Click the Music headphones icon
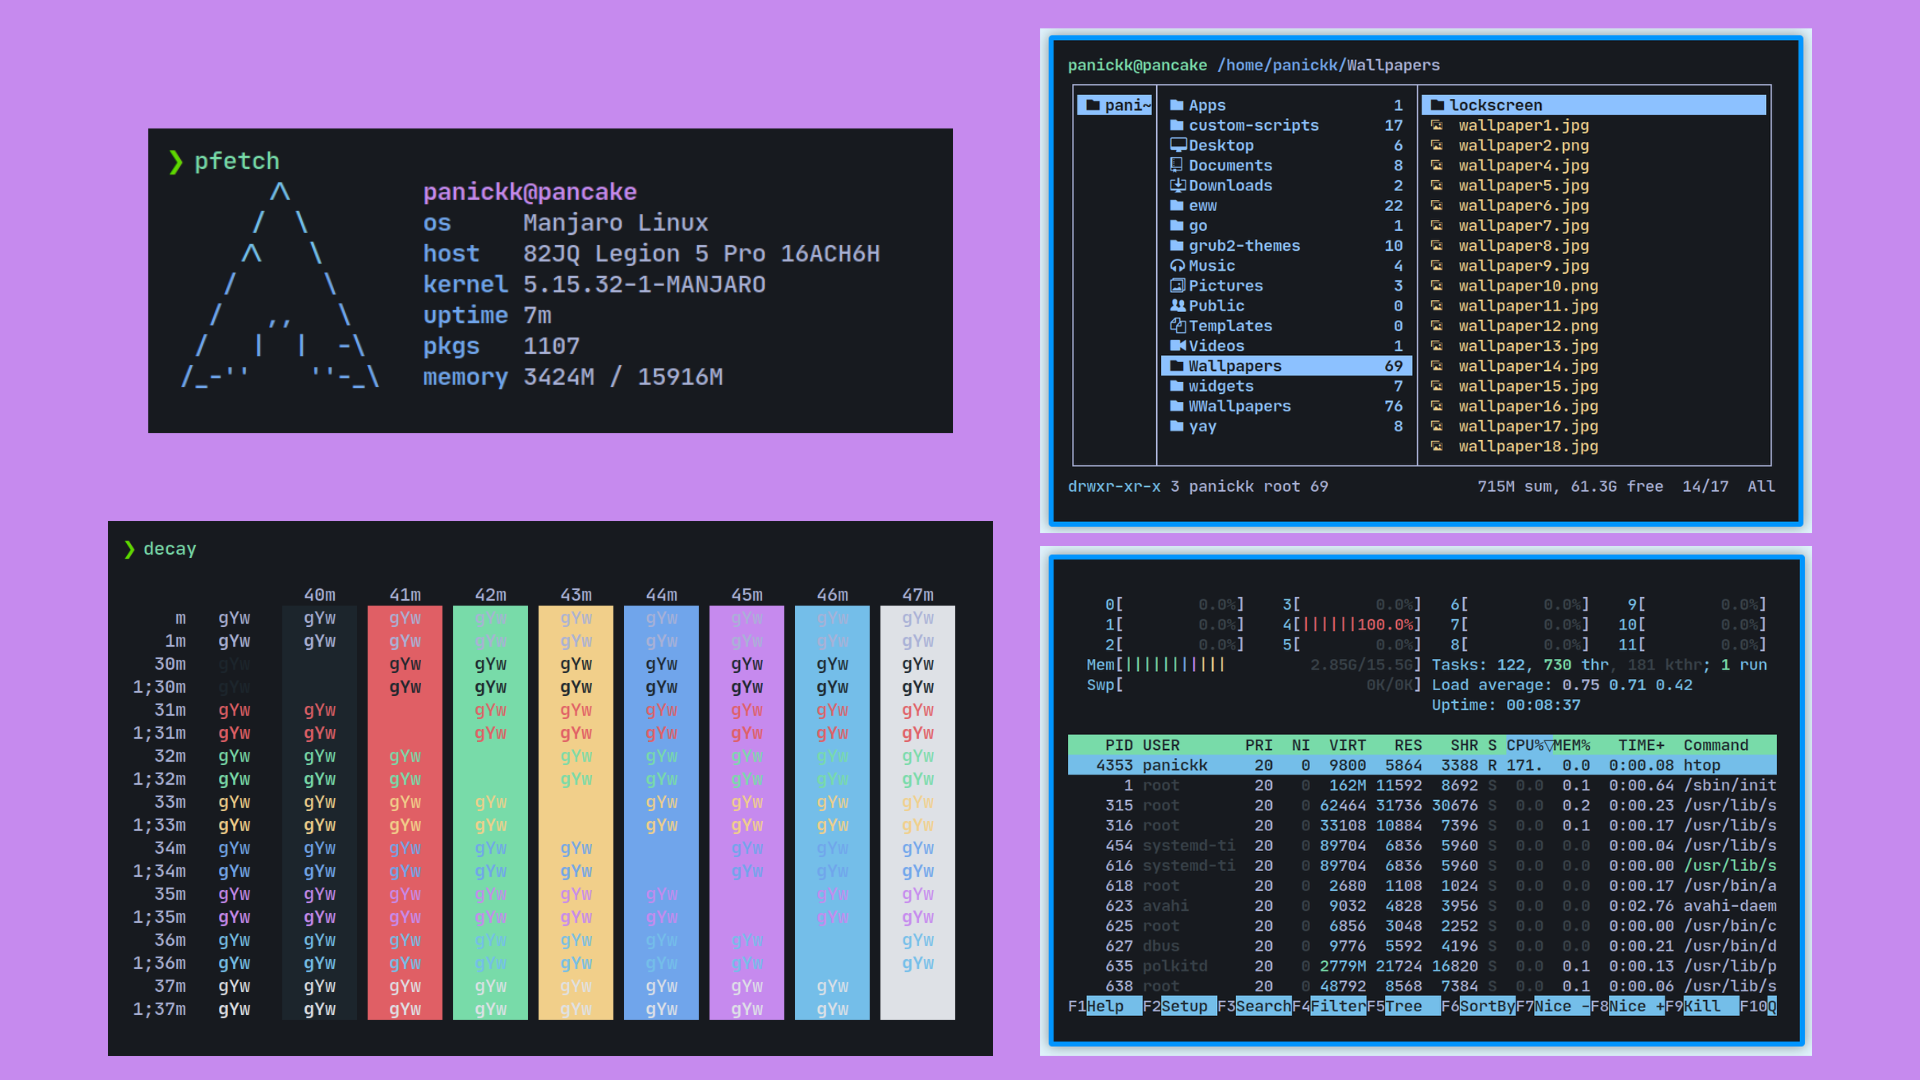The height and width of the screenshot is (1080, 1920). point(1178,266)
